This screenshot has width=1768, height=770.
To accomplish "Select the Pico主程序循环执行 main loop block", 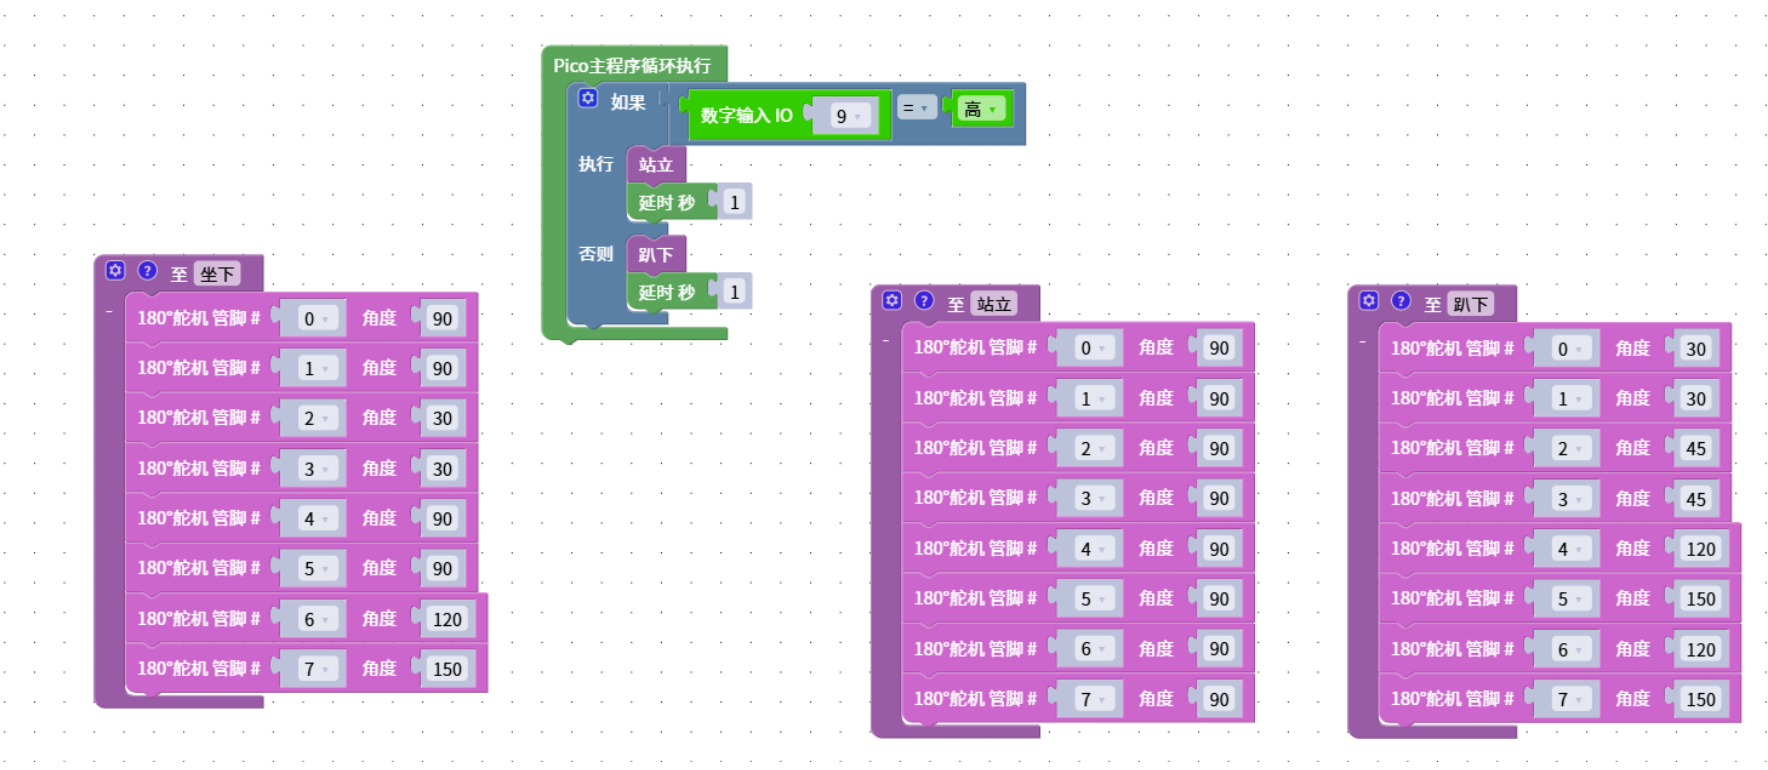I will tap(632, 65).
